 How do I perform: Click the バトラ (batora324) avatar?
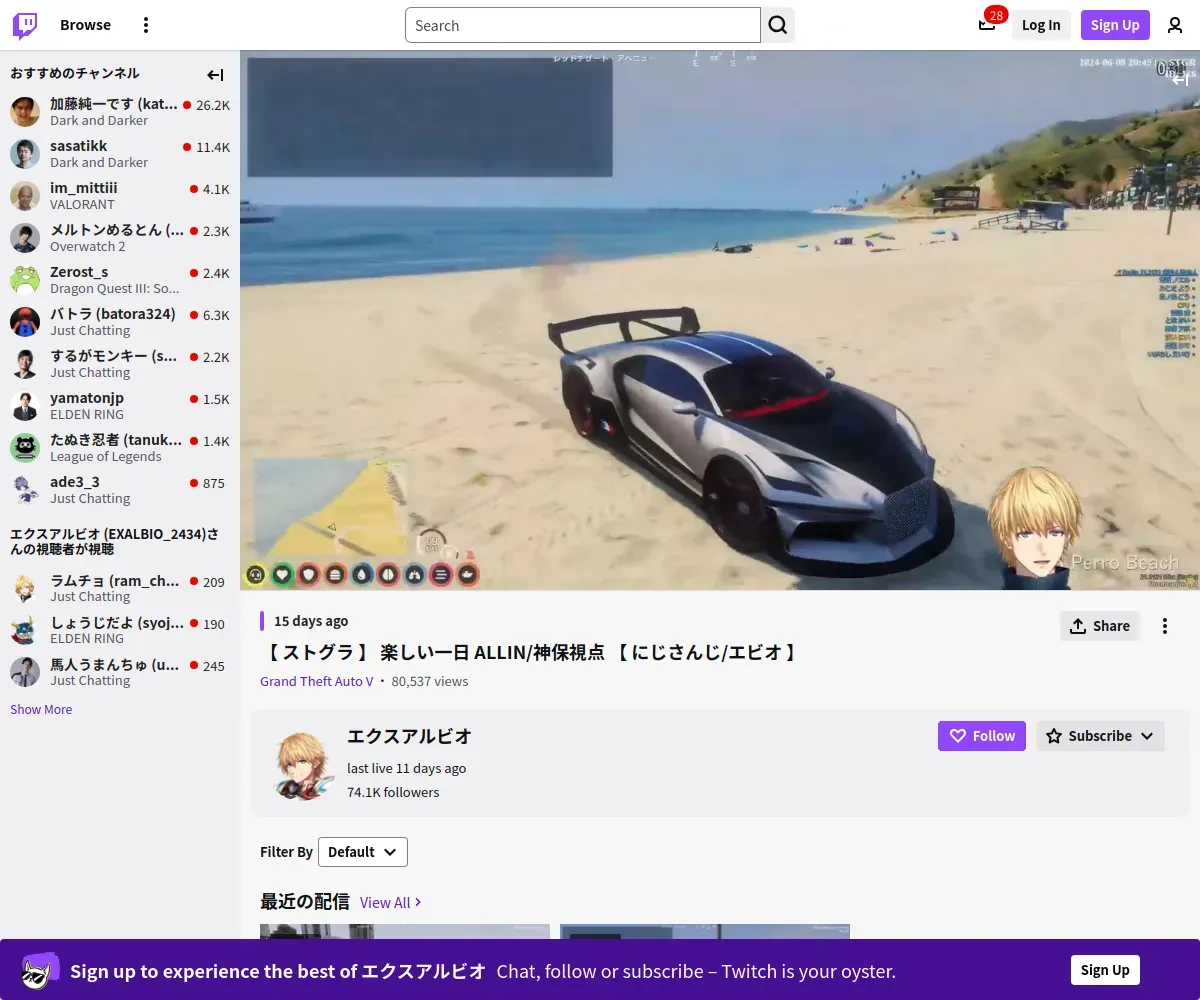click(x=25, y=321)
